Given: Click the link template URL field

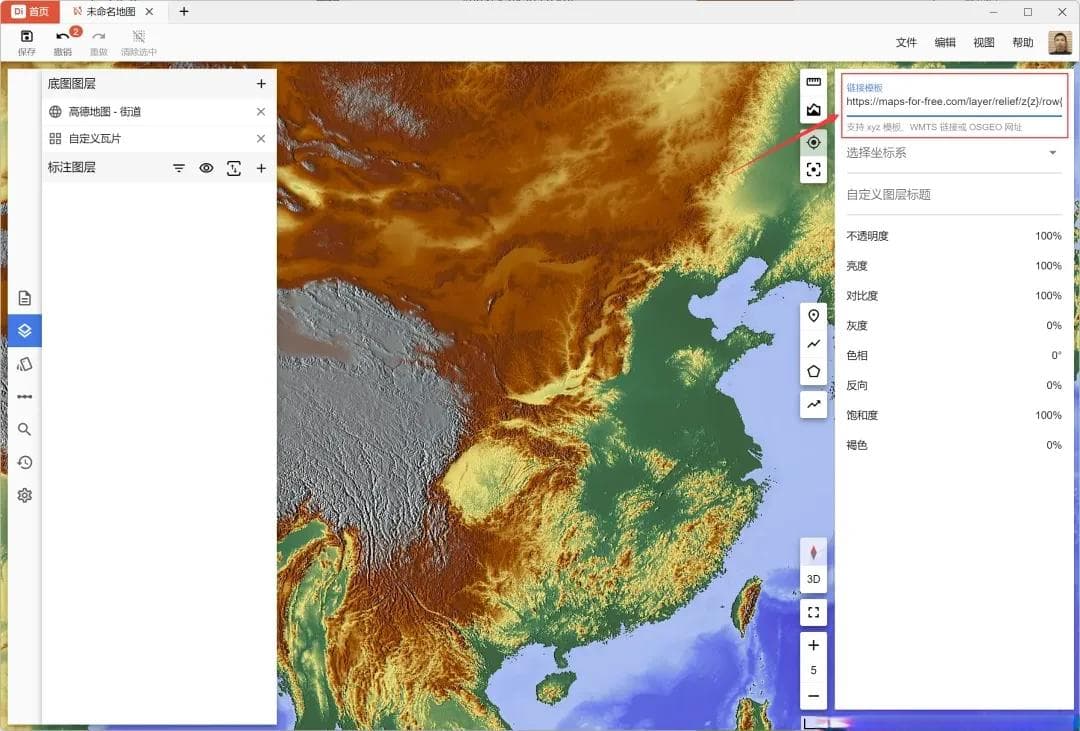Looking at the screenshot, I should click(954, 101).
